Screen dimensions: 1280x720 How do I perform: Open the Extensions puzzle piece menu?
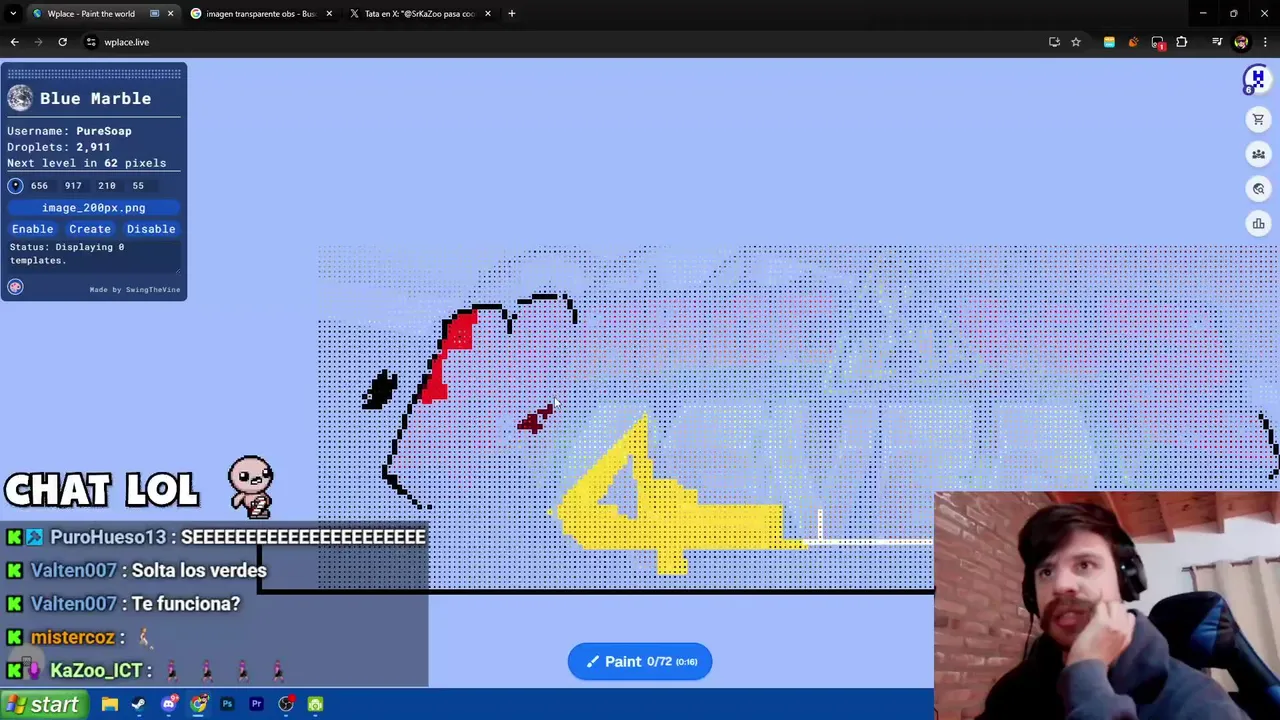1182,42
